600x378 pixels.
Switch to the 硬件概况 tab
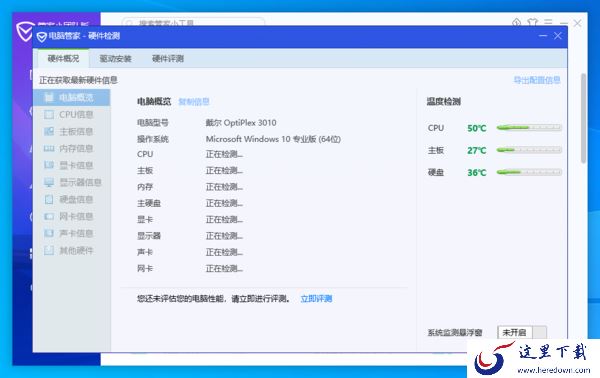pos(63,59)
